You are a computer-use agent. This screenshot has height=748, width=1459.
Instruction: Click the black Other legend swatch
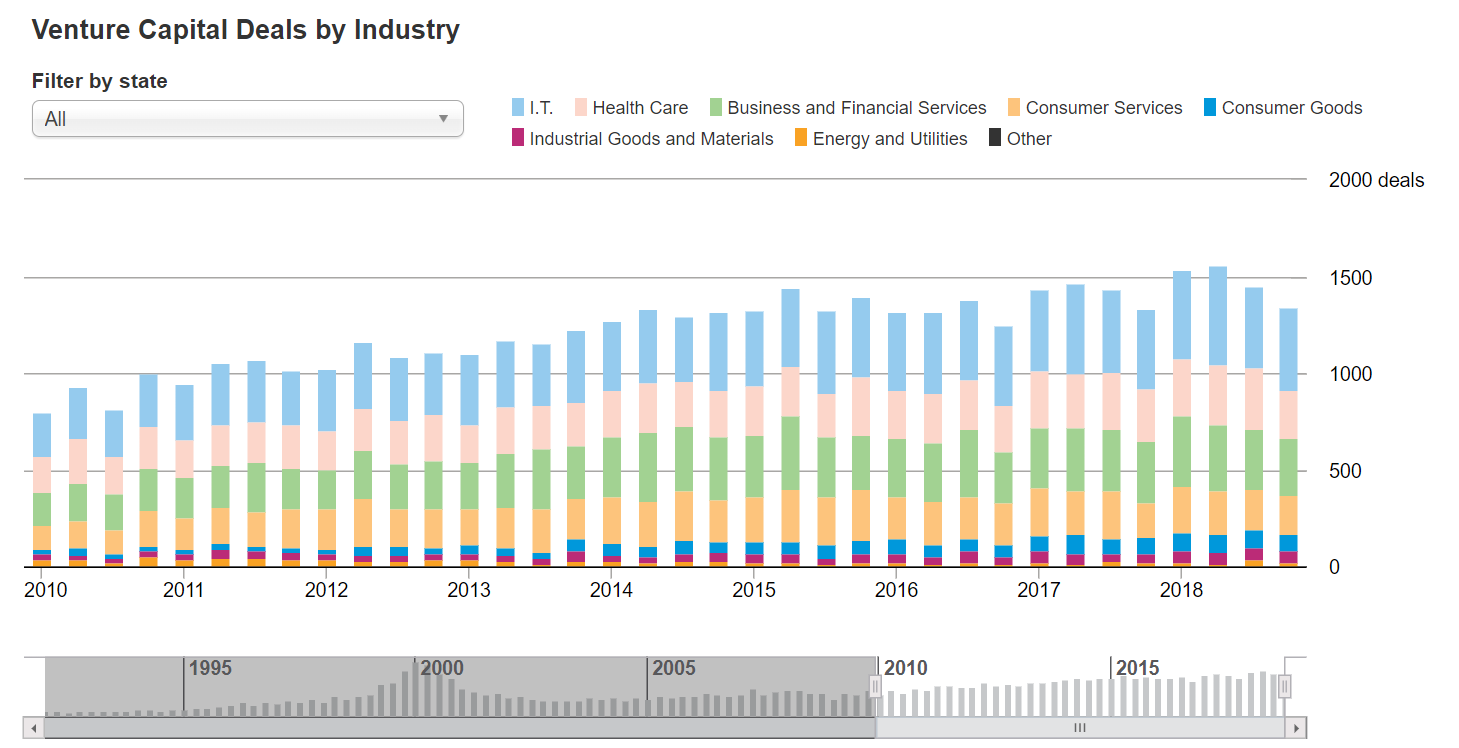(x=995, y=139)
